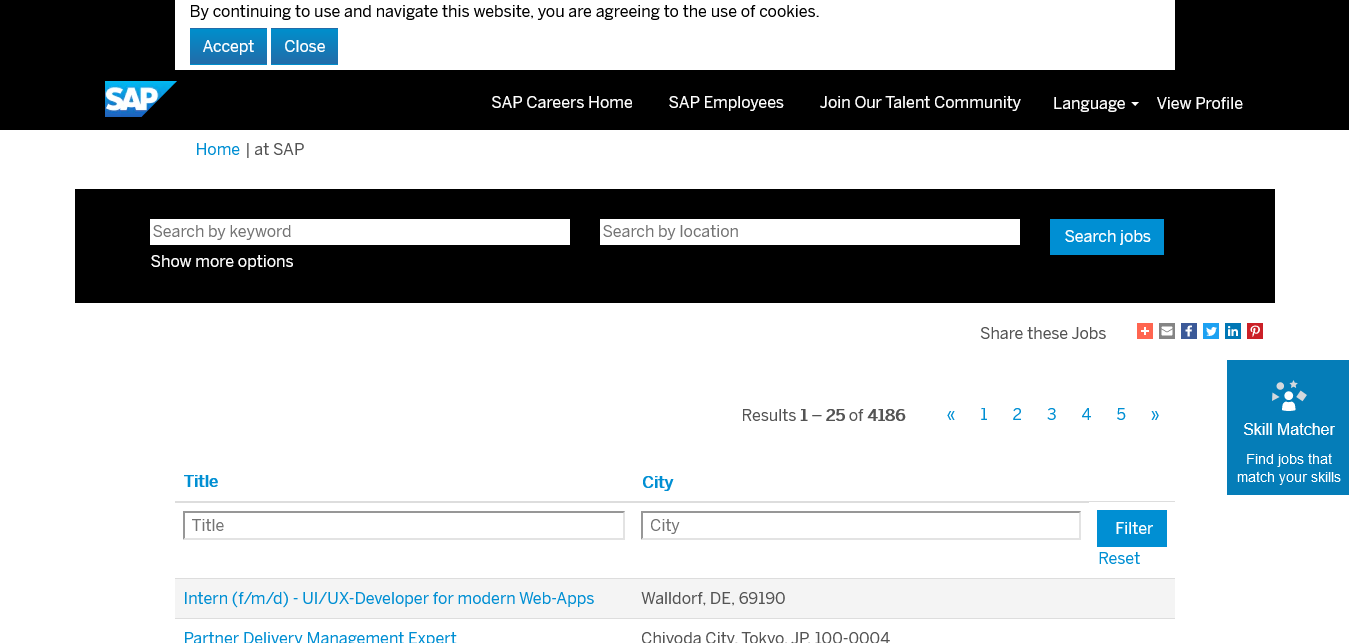
Task: Open Join Our Talent Community
Action: pyautogui.click(x=920, y=102)
